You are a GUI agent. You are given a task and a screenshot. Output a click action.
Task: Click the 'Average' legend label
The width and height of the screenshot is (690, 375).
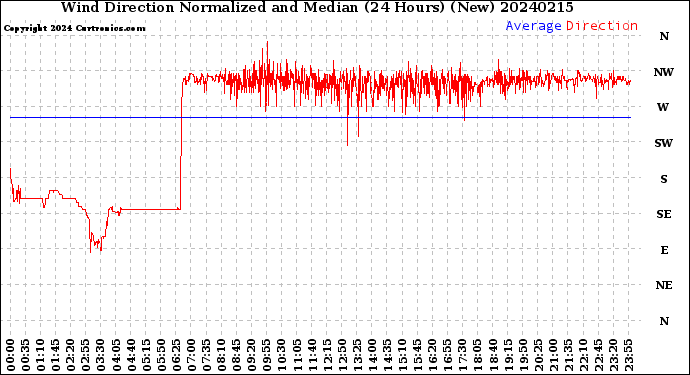pos(533,26)
